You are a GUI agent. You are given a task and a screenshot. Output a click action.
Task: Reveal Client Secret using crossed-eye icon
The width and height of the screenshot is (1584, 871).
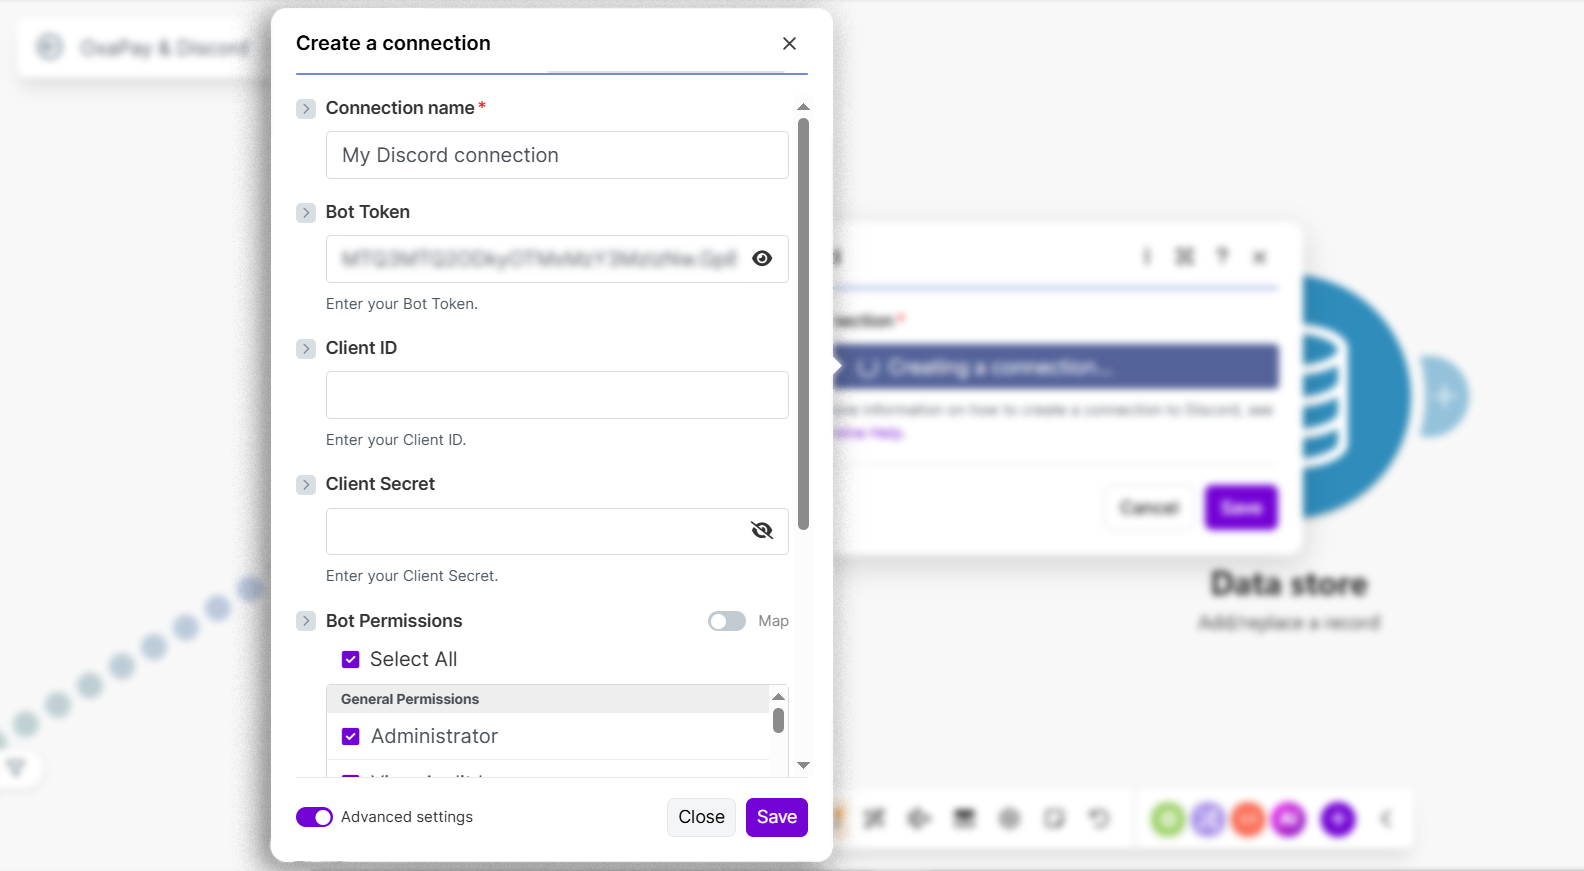pos(762,531)
